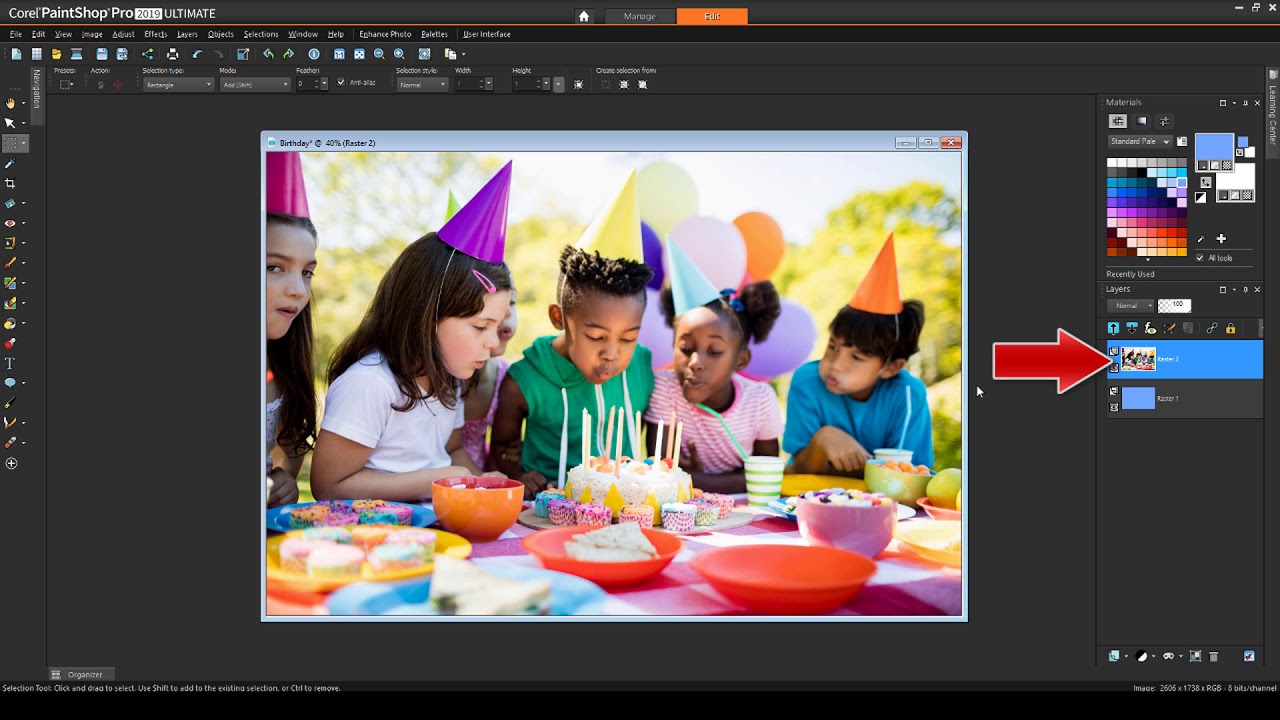Click the Resize toolbar icon
Viewport: 1280px width, 720px height.
pyautogui.click(x=243, y=54)
